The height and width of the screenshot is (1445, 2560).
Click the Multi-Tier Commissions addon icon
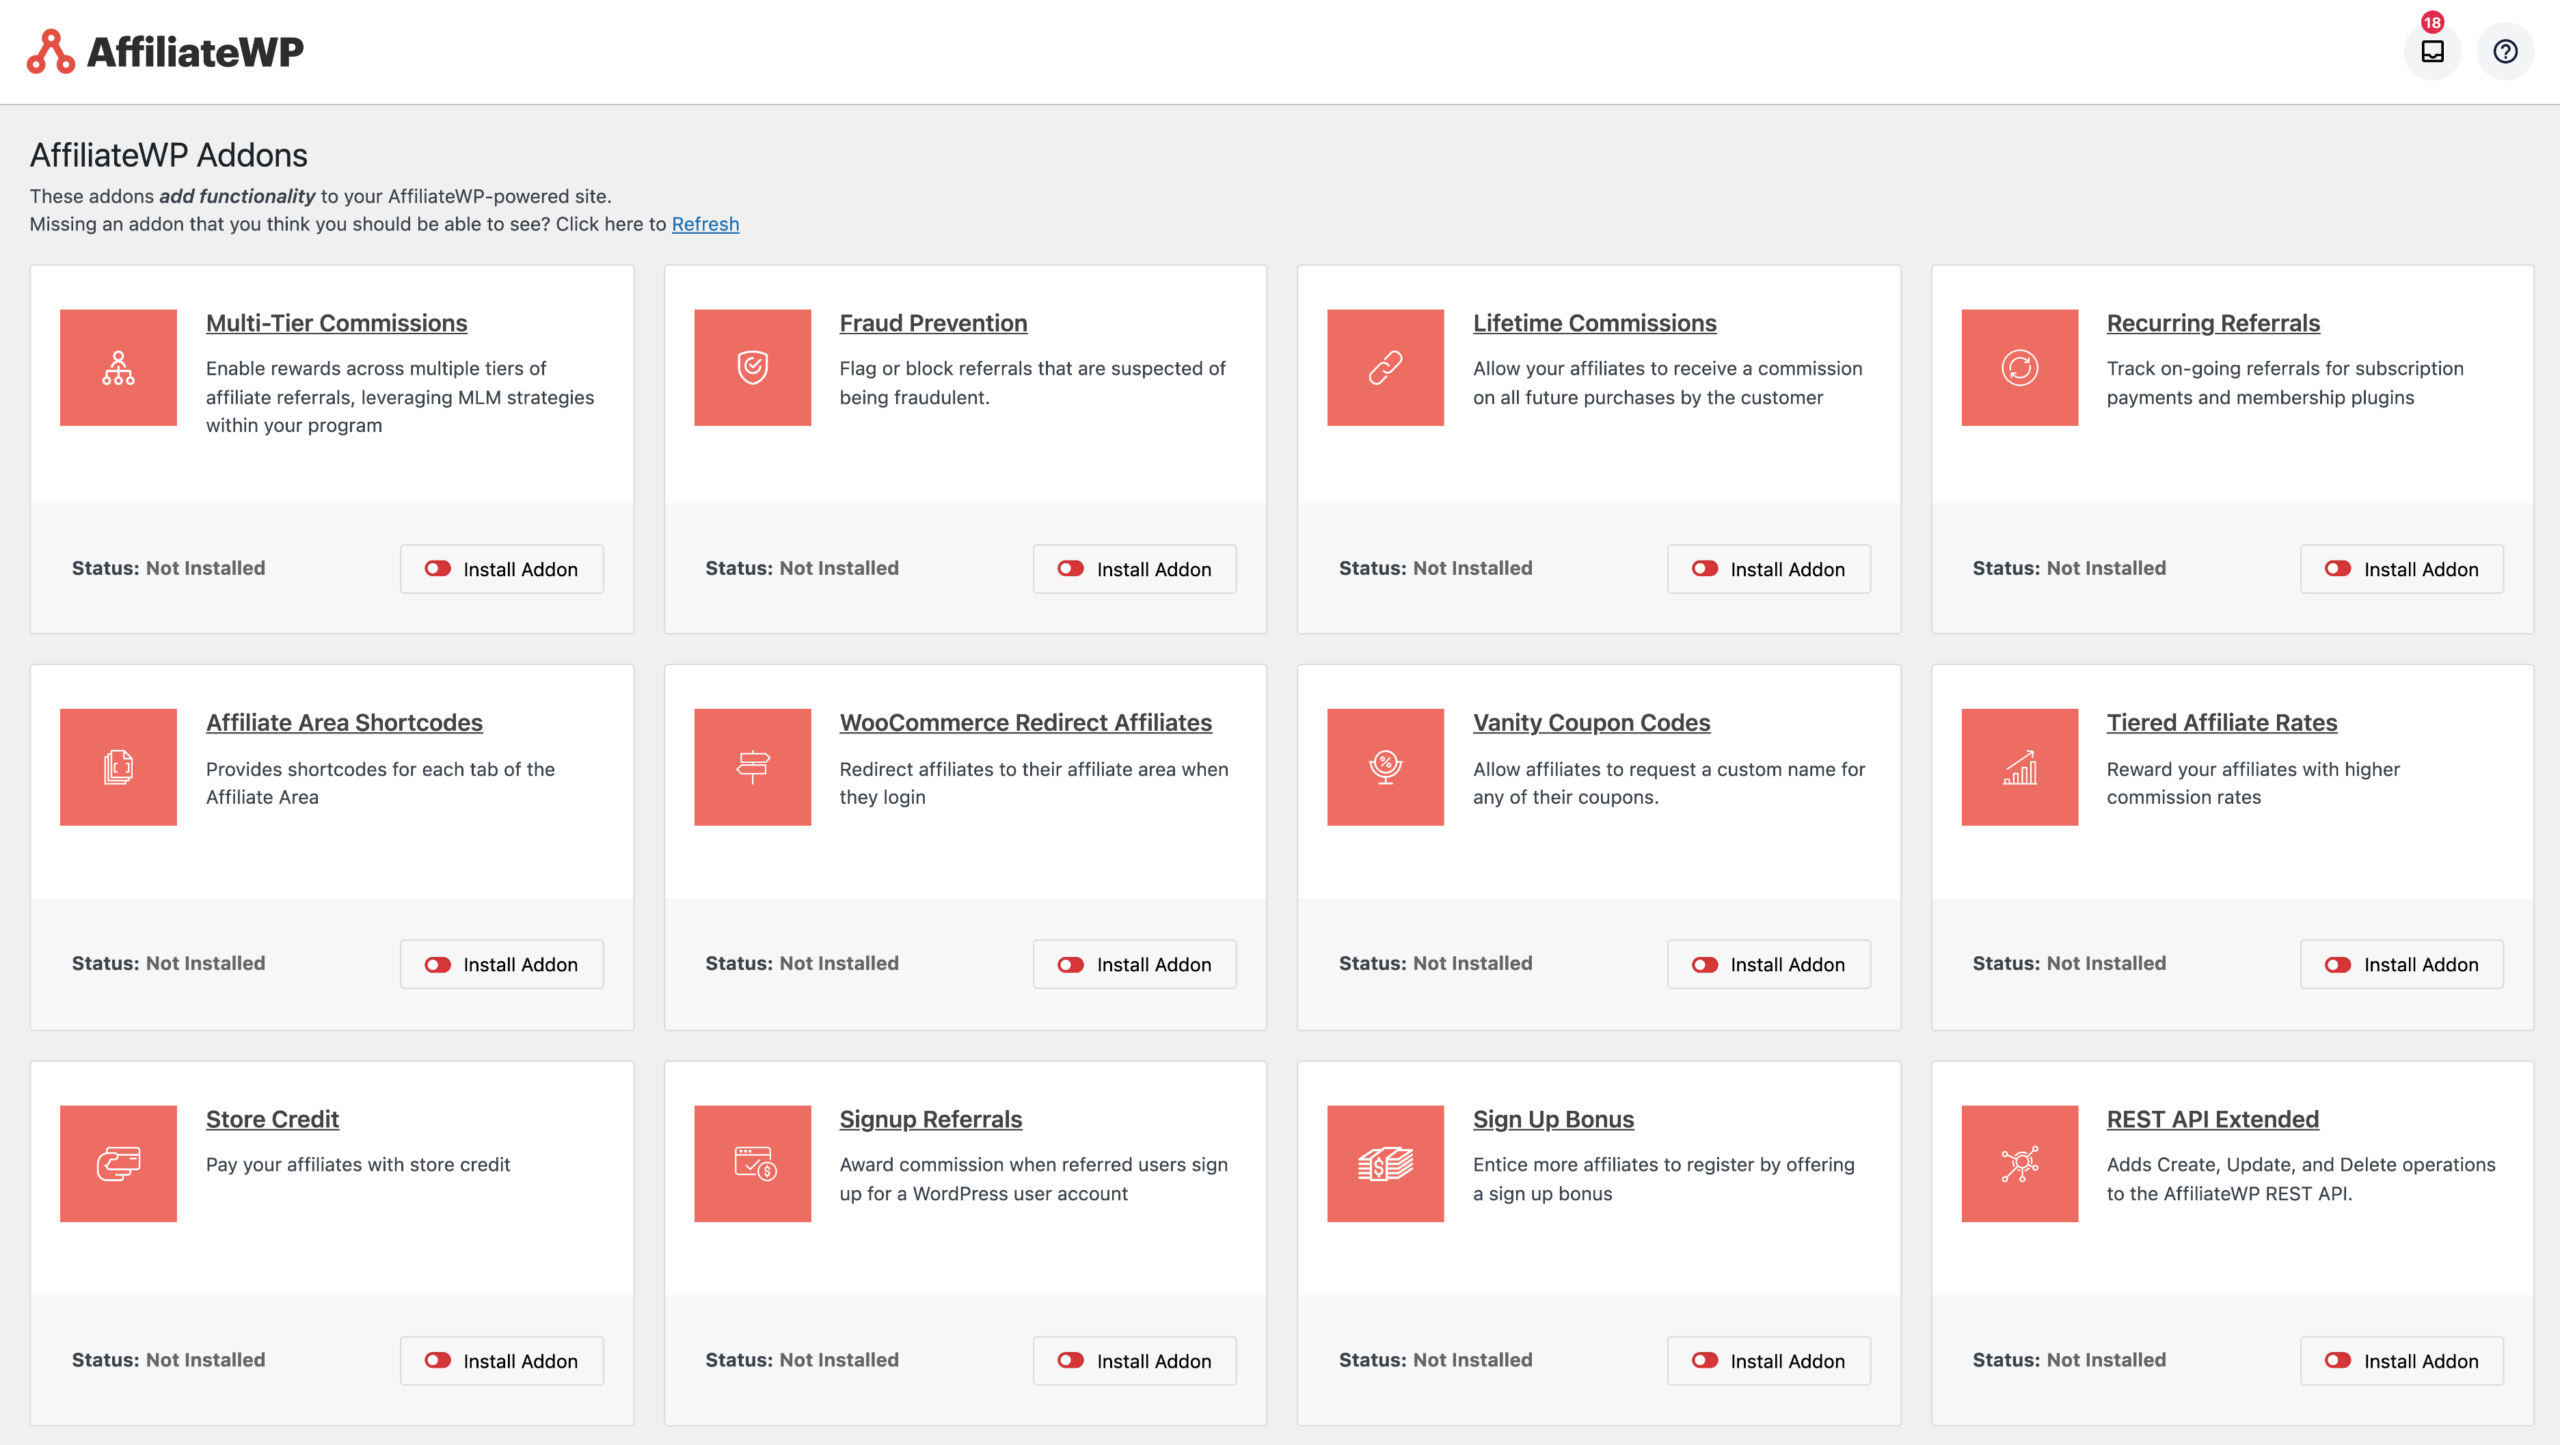pos(118,367)
